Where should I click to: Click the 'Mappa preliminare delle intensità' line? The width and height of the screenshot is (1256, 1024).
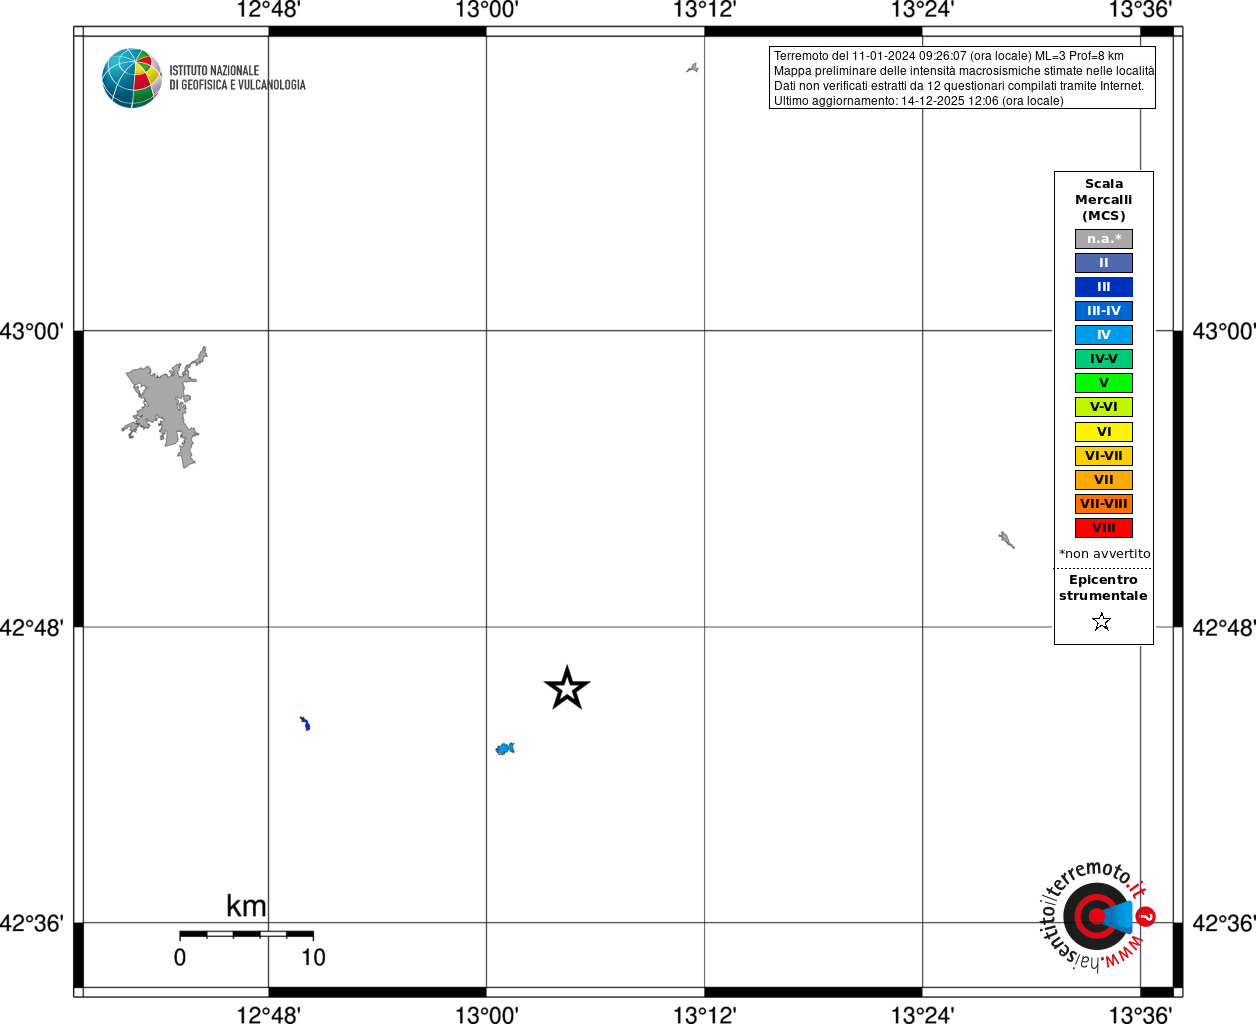(963, 71)
